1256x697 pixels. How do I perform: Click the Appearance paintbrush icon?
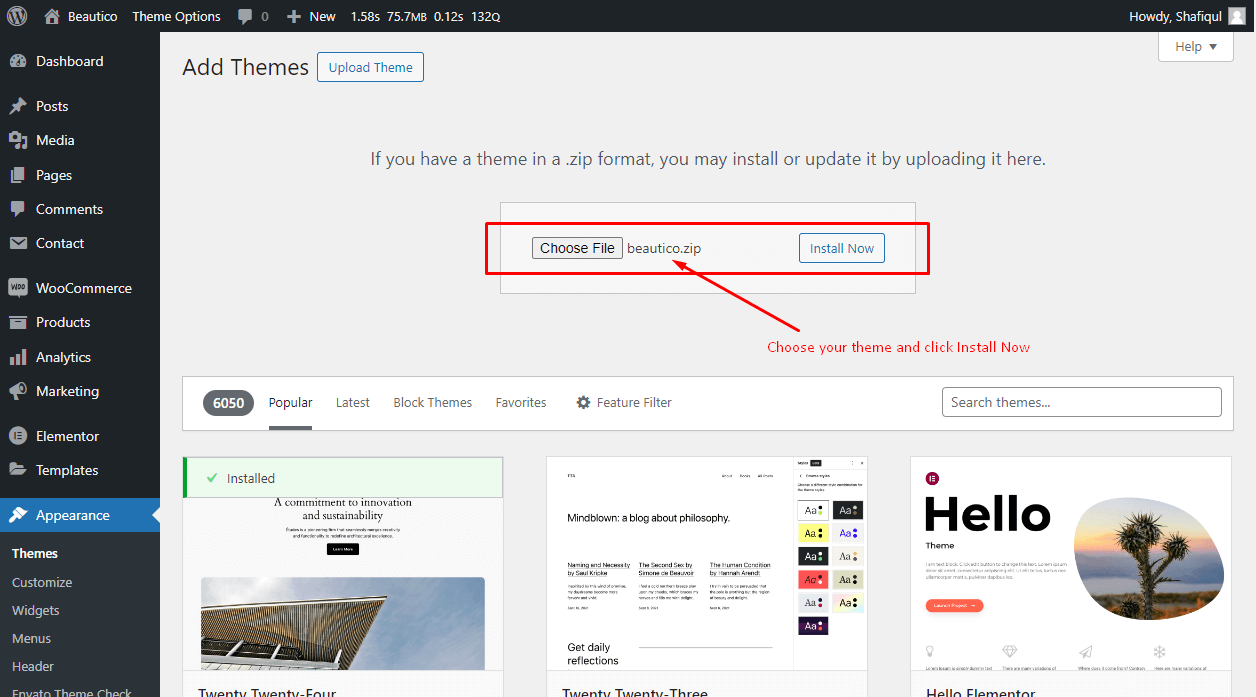tap(18, 515)
